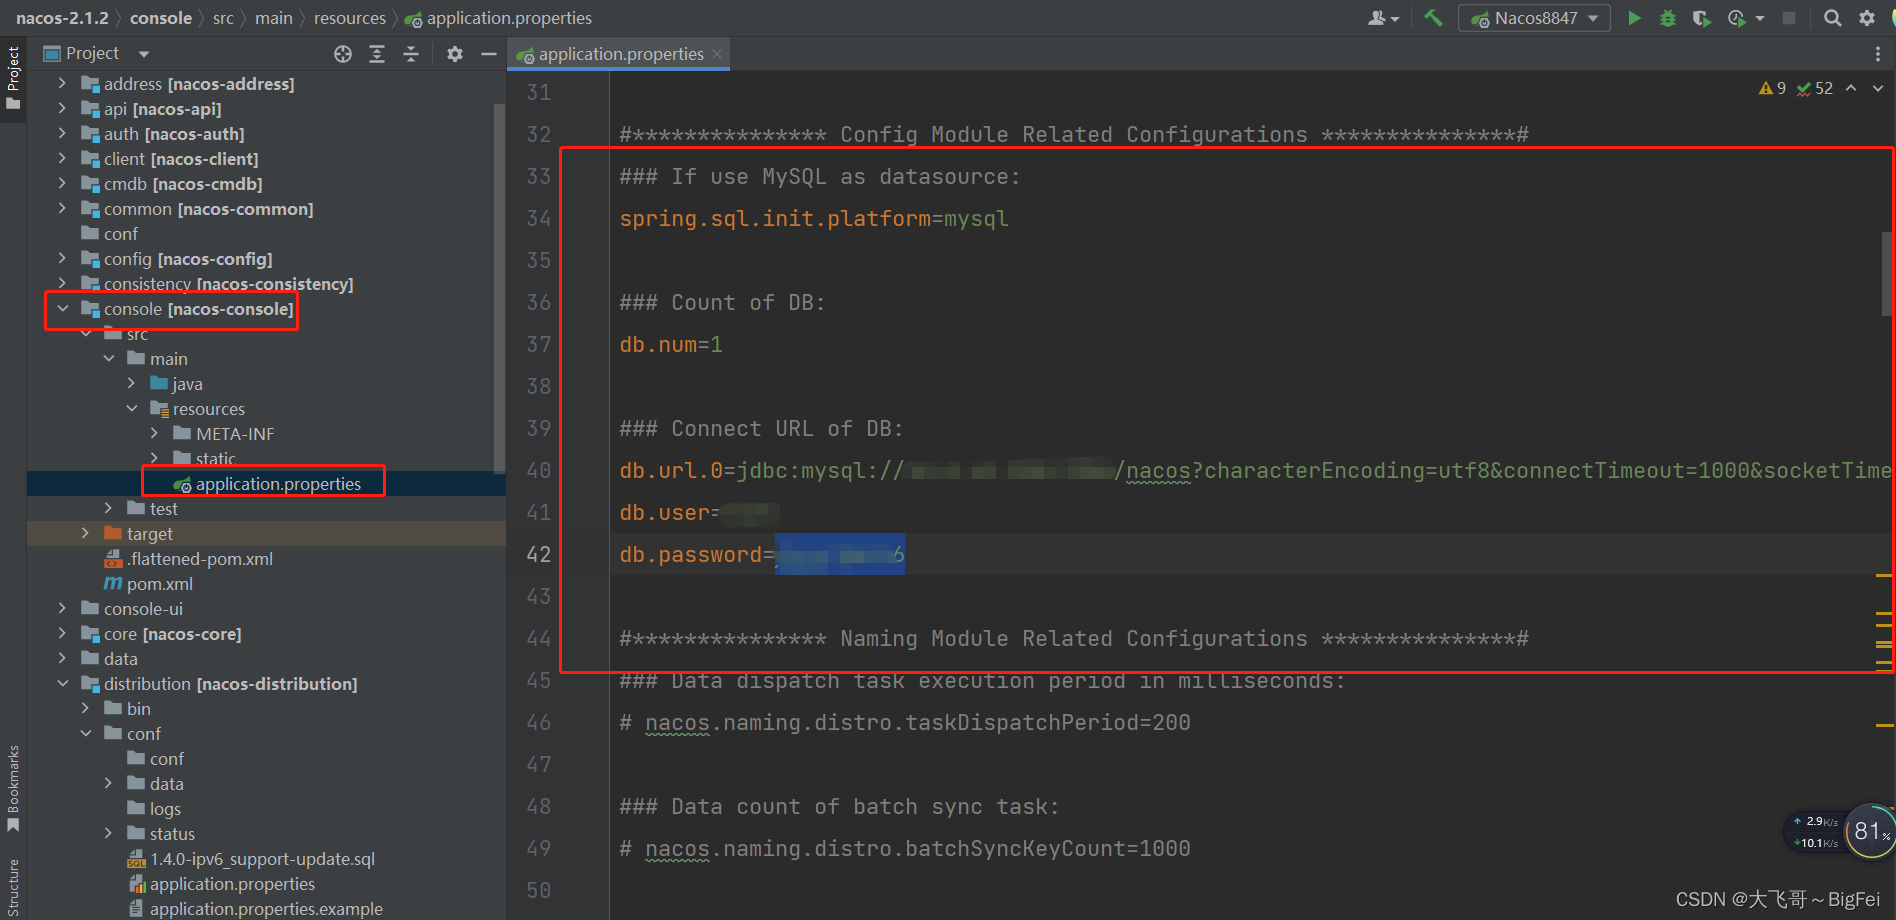
Task: Expand the target folder
Action: click(x=85, y=534)
